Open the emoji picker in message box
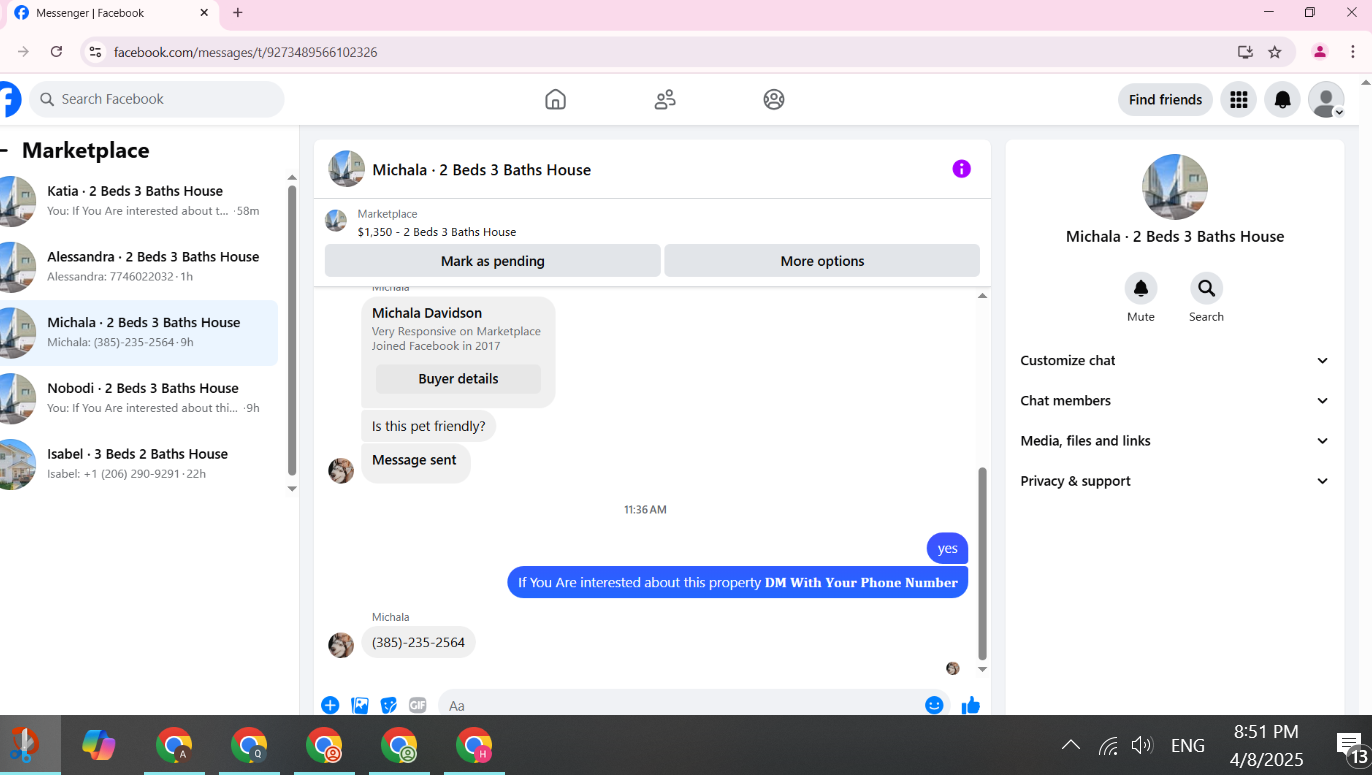The width and height of the screenshot is (1372, 775). 934,705
